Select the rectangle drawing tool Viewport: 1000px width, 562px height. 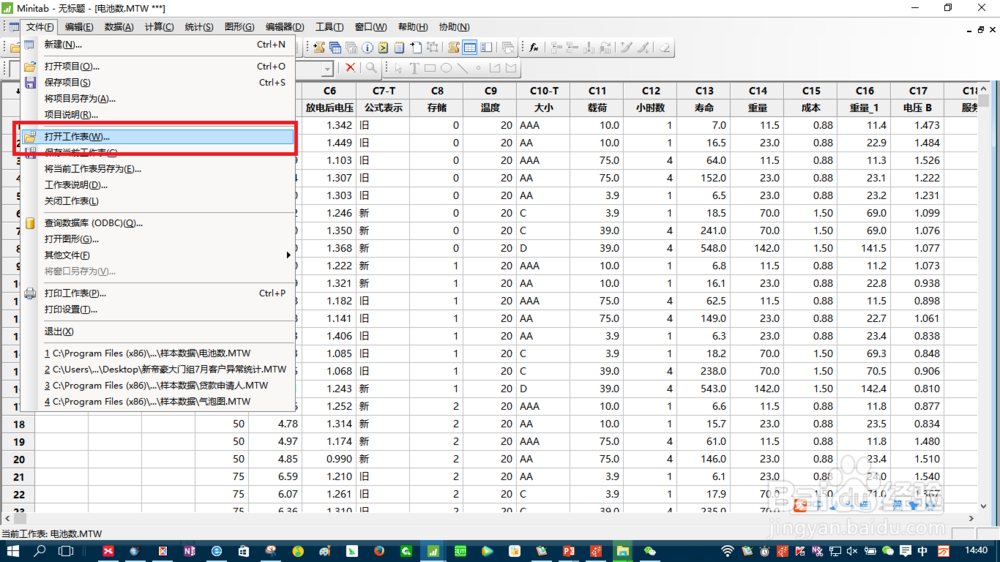click(x=430, y=68)
